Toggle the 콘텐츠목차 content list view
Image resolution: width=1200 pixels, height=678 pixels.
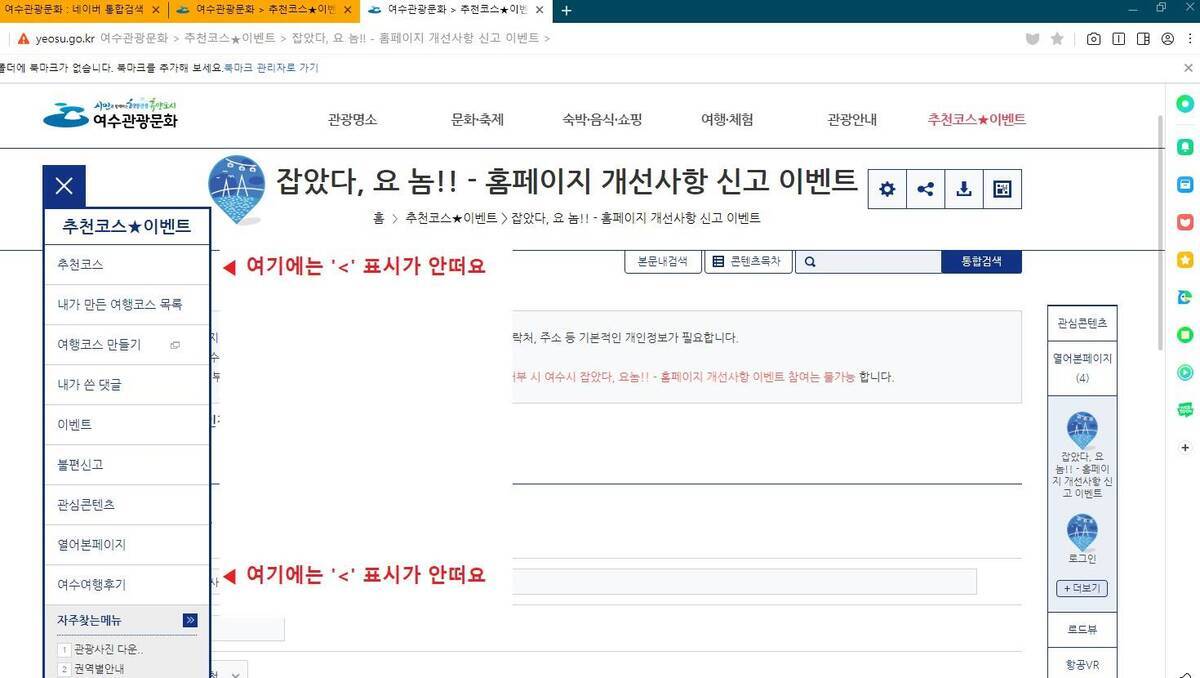(x=748, y=260)
